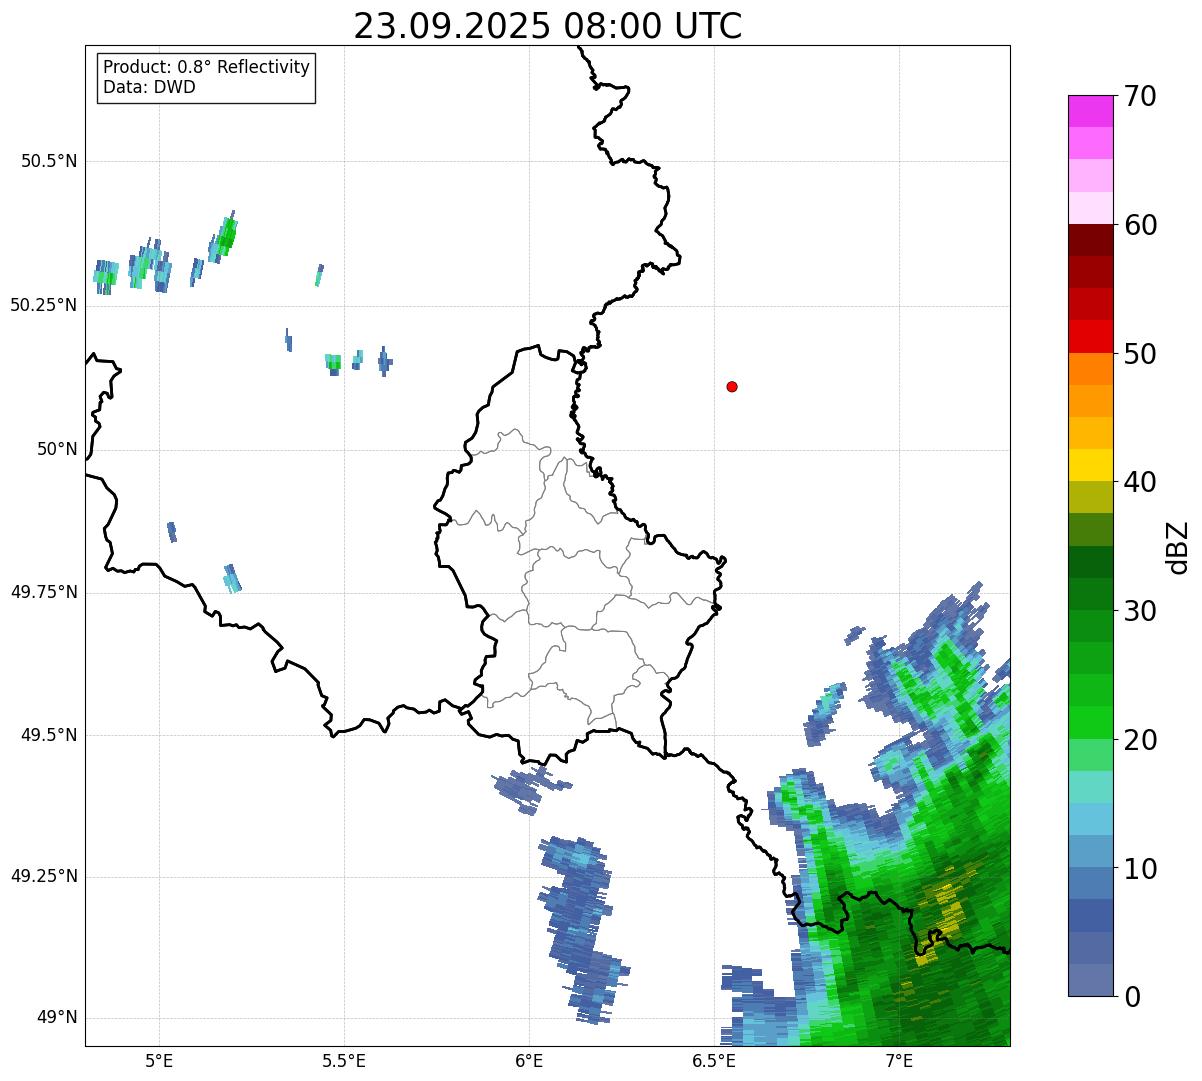1202x1081 pixels.
Task: Click the 'Data: DWD' label
Action: (150, 87)
